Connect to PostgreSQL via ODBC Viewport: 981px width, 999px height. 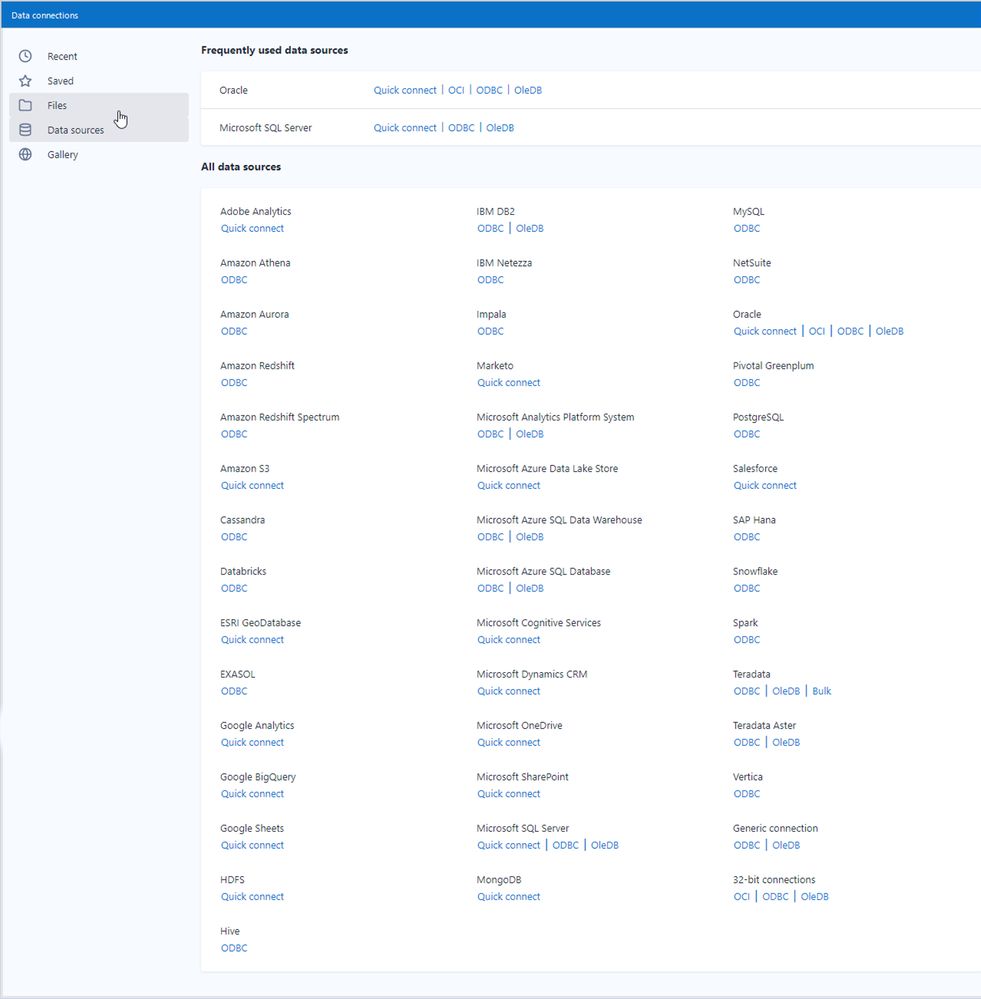pyautogui.click(x=747, y=435)
